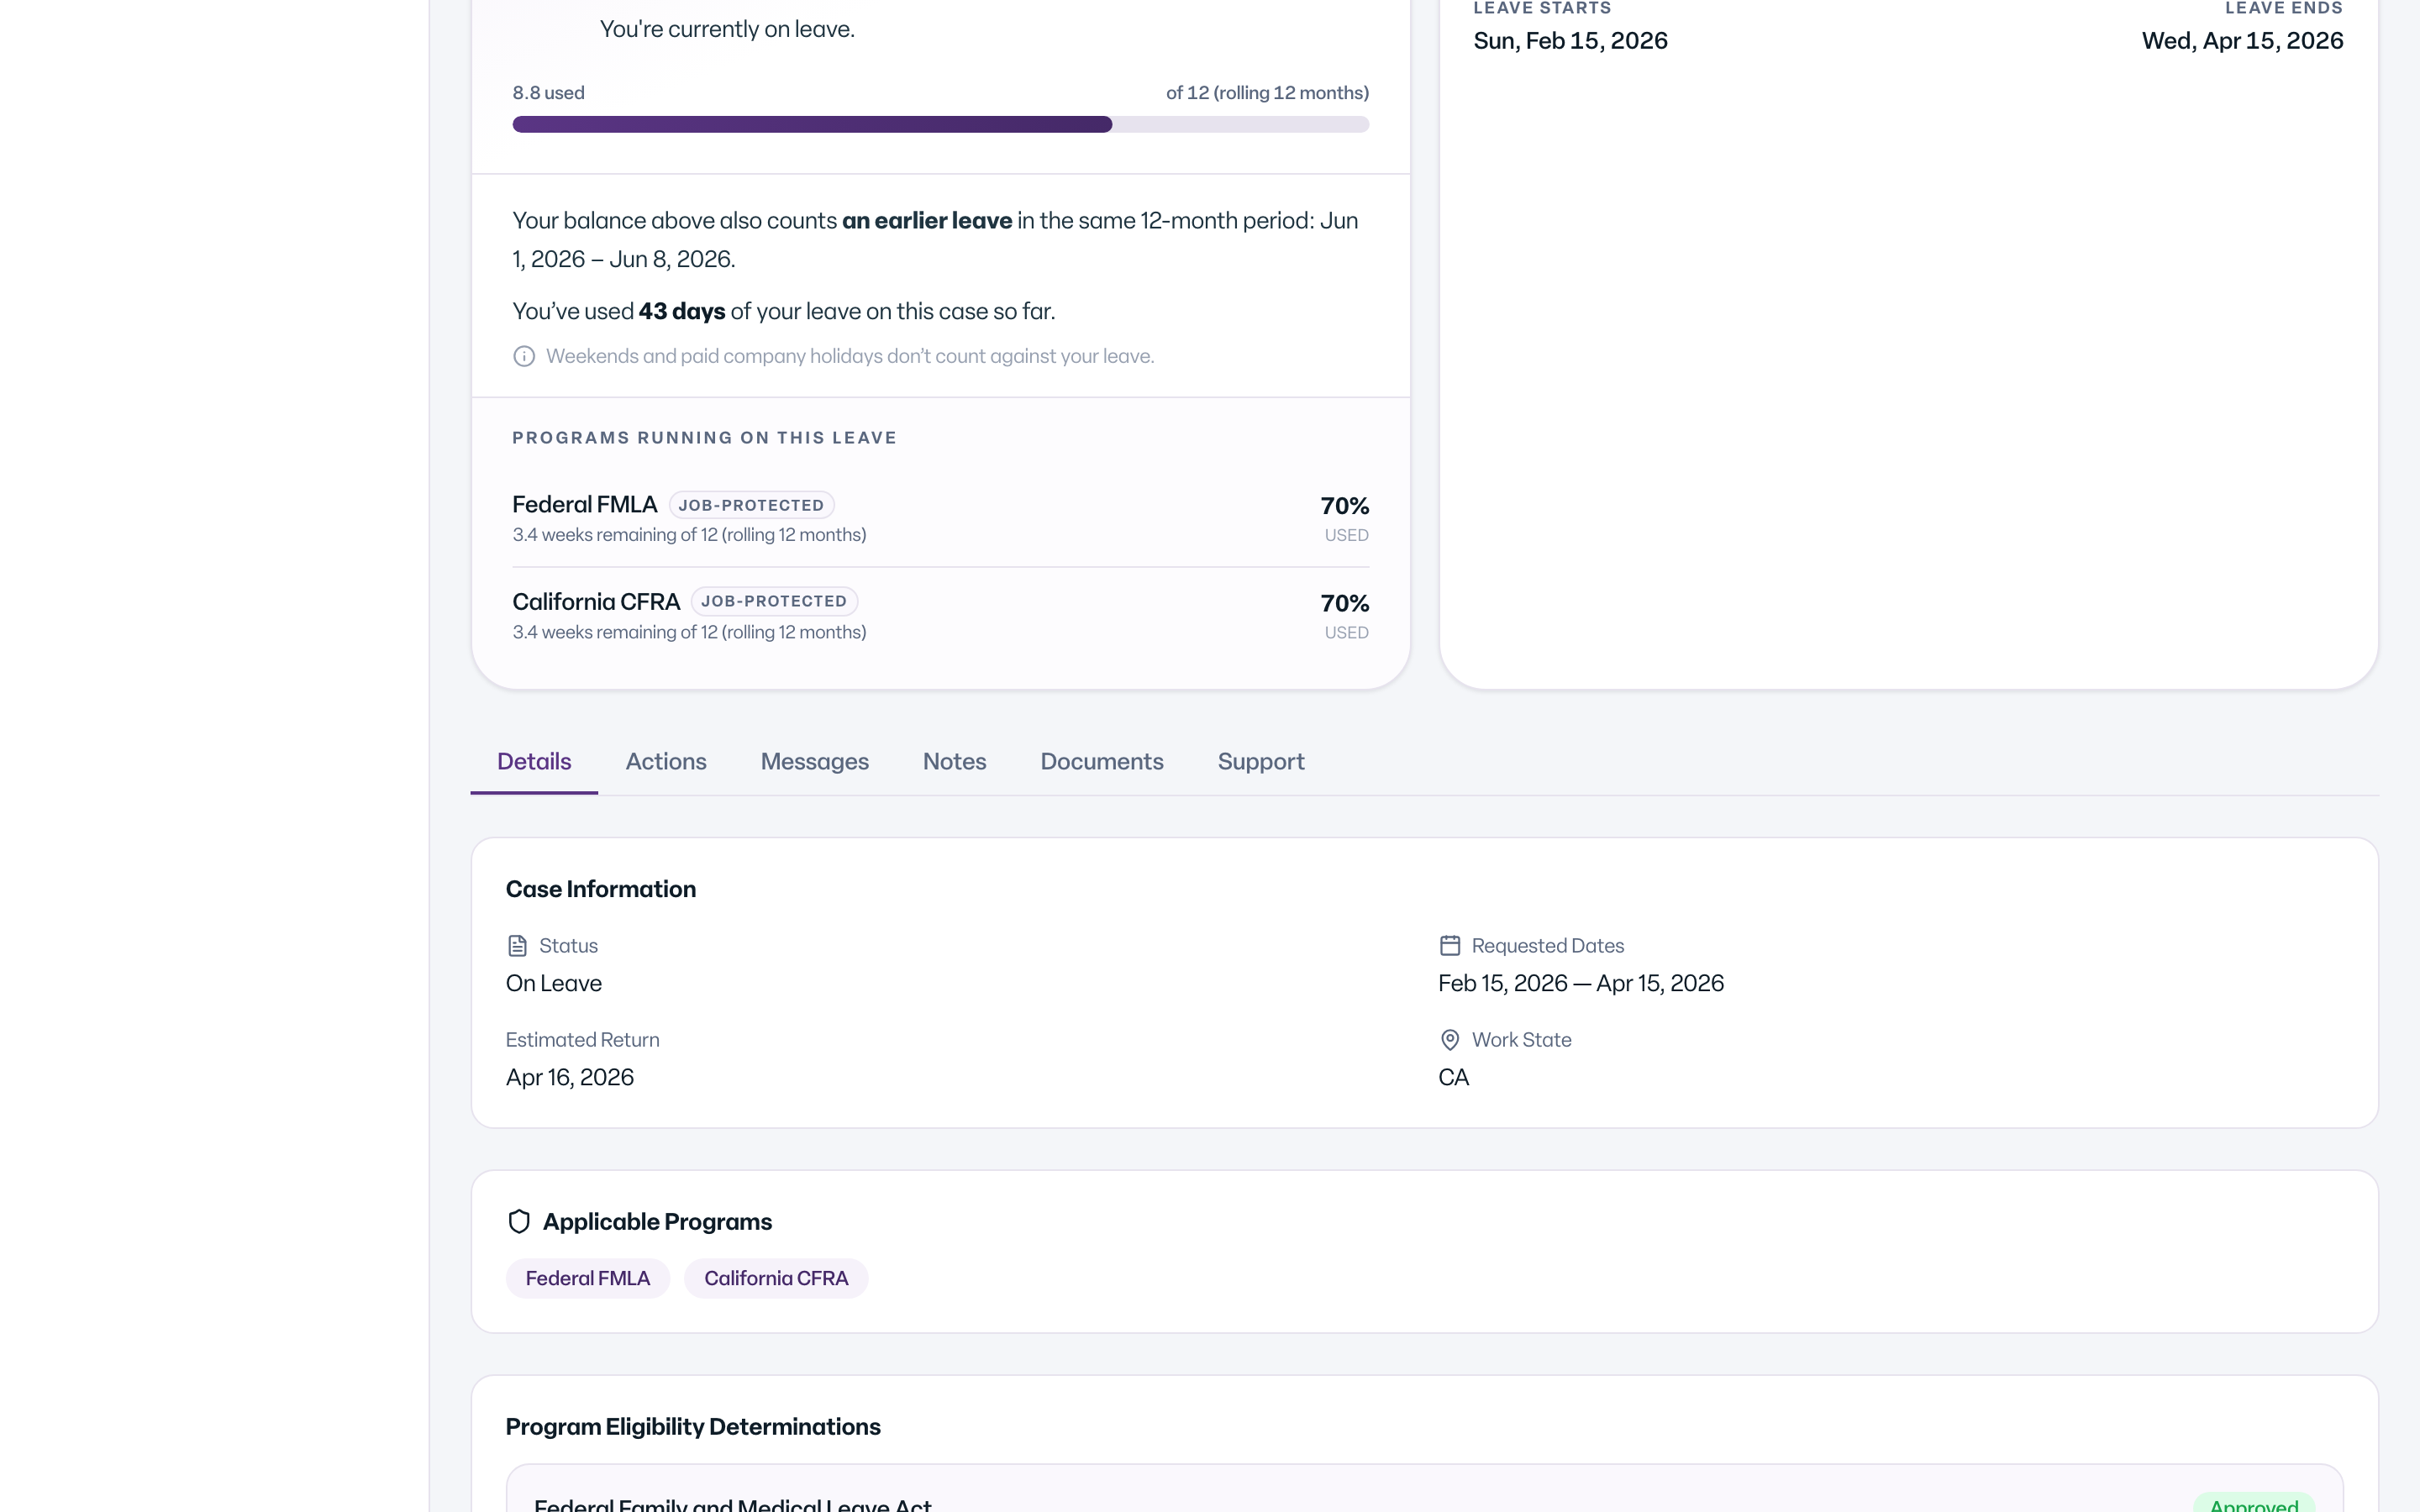2420x1512 pixels.
Task: Click the bold '43 days' text
Action: 682,311
